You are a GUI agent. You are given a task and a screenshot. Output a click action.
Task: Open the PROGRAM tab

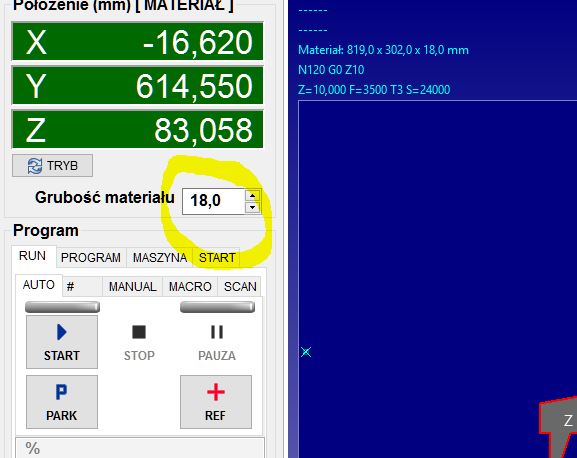click(x=91, y=257)
